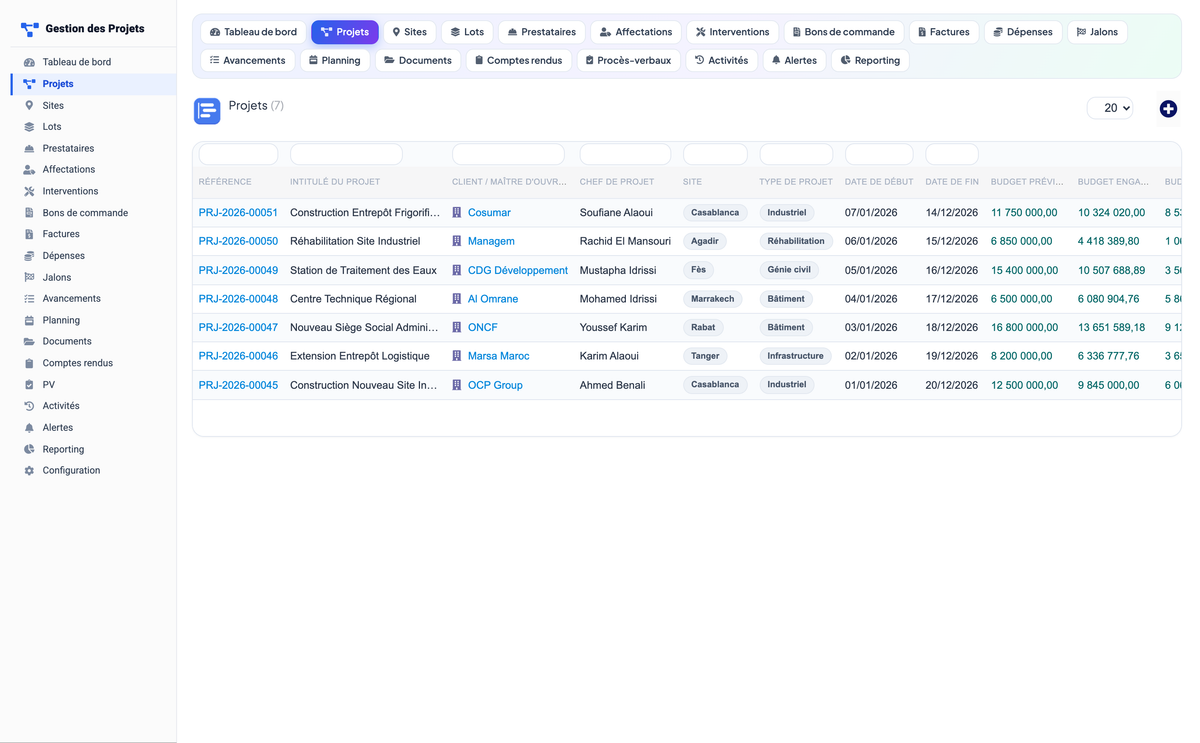1200x743 pixels.
Task: Click the Sites pin icon in sidebar
Action: [x=29, y=105]
